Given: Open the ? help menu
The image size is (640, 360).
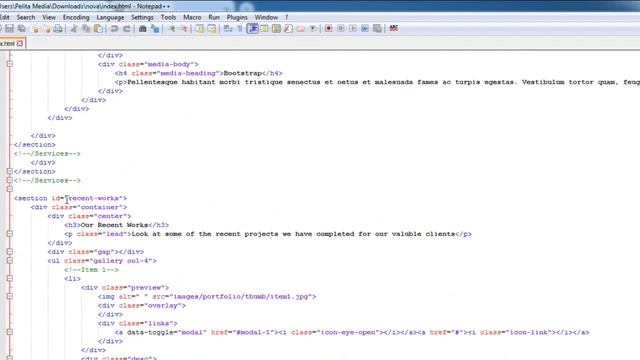Looking at the screenshot, I should [x=287, y=18].
